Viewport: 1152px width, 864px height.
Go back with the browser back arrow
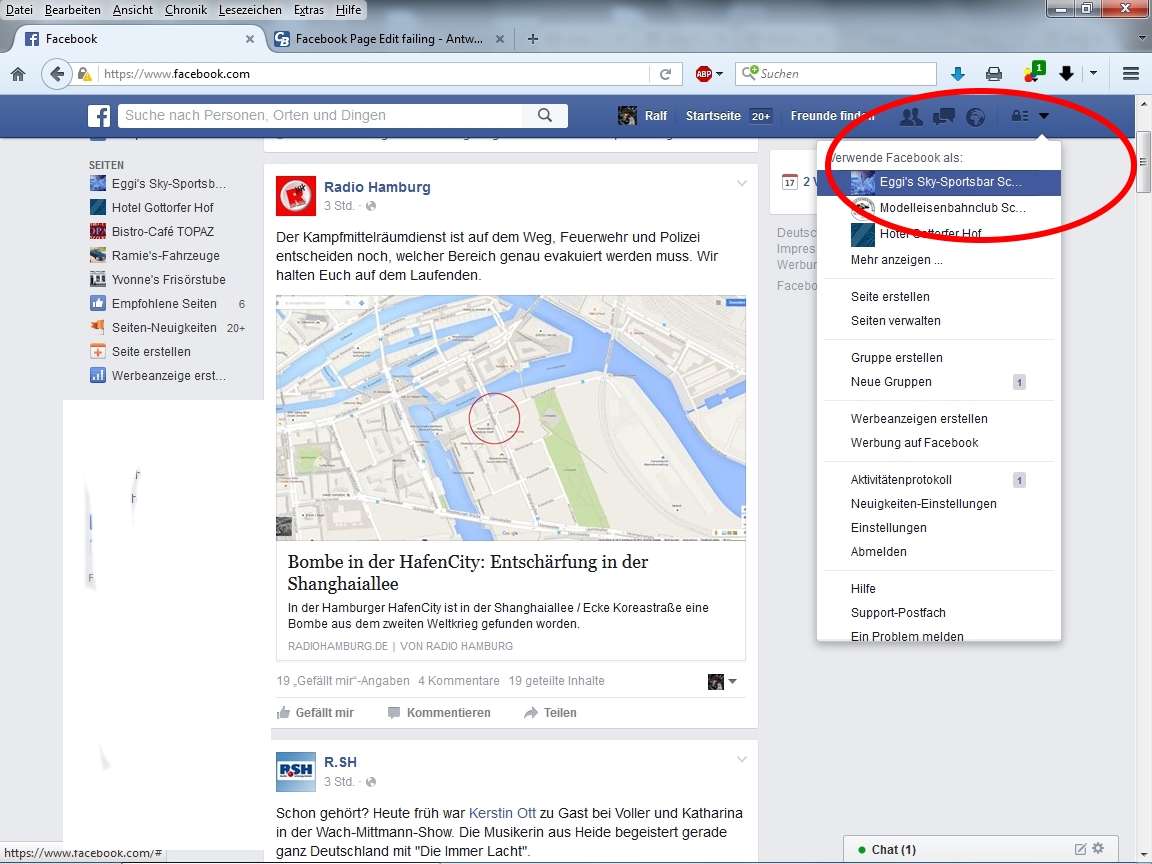point(56,73)
